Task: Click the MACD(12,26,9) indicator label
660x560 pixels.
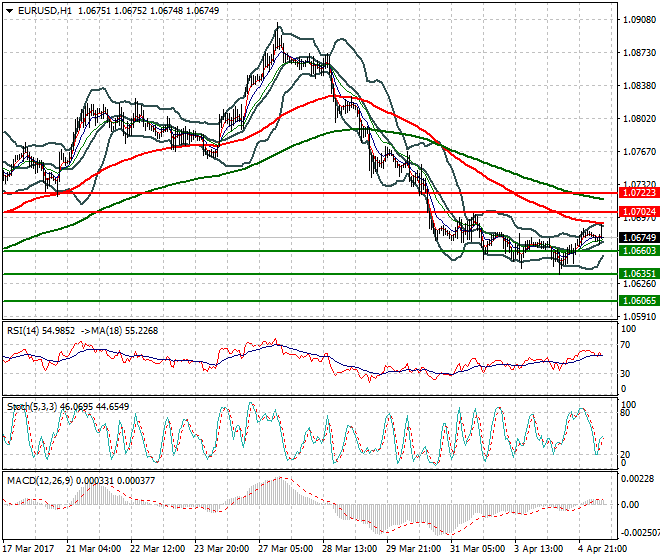Action: click(40, 480)
